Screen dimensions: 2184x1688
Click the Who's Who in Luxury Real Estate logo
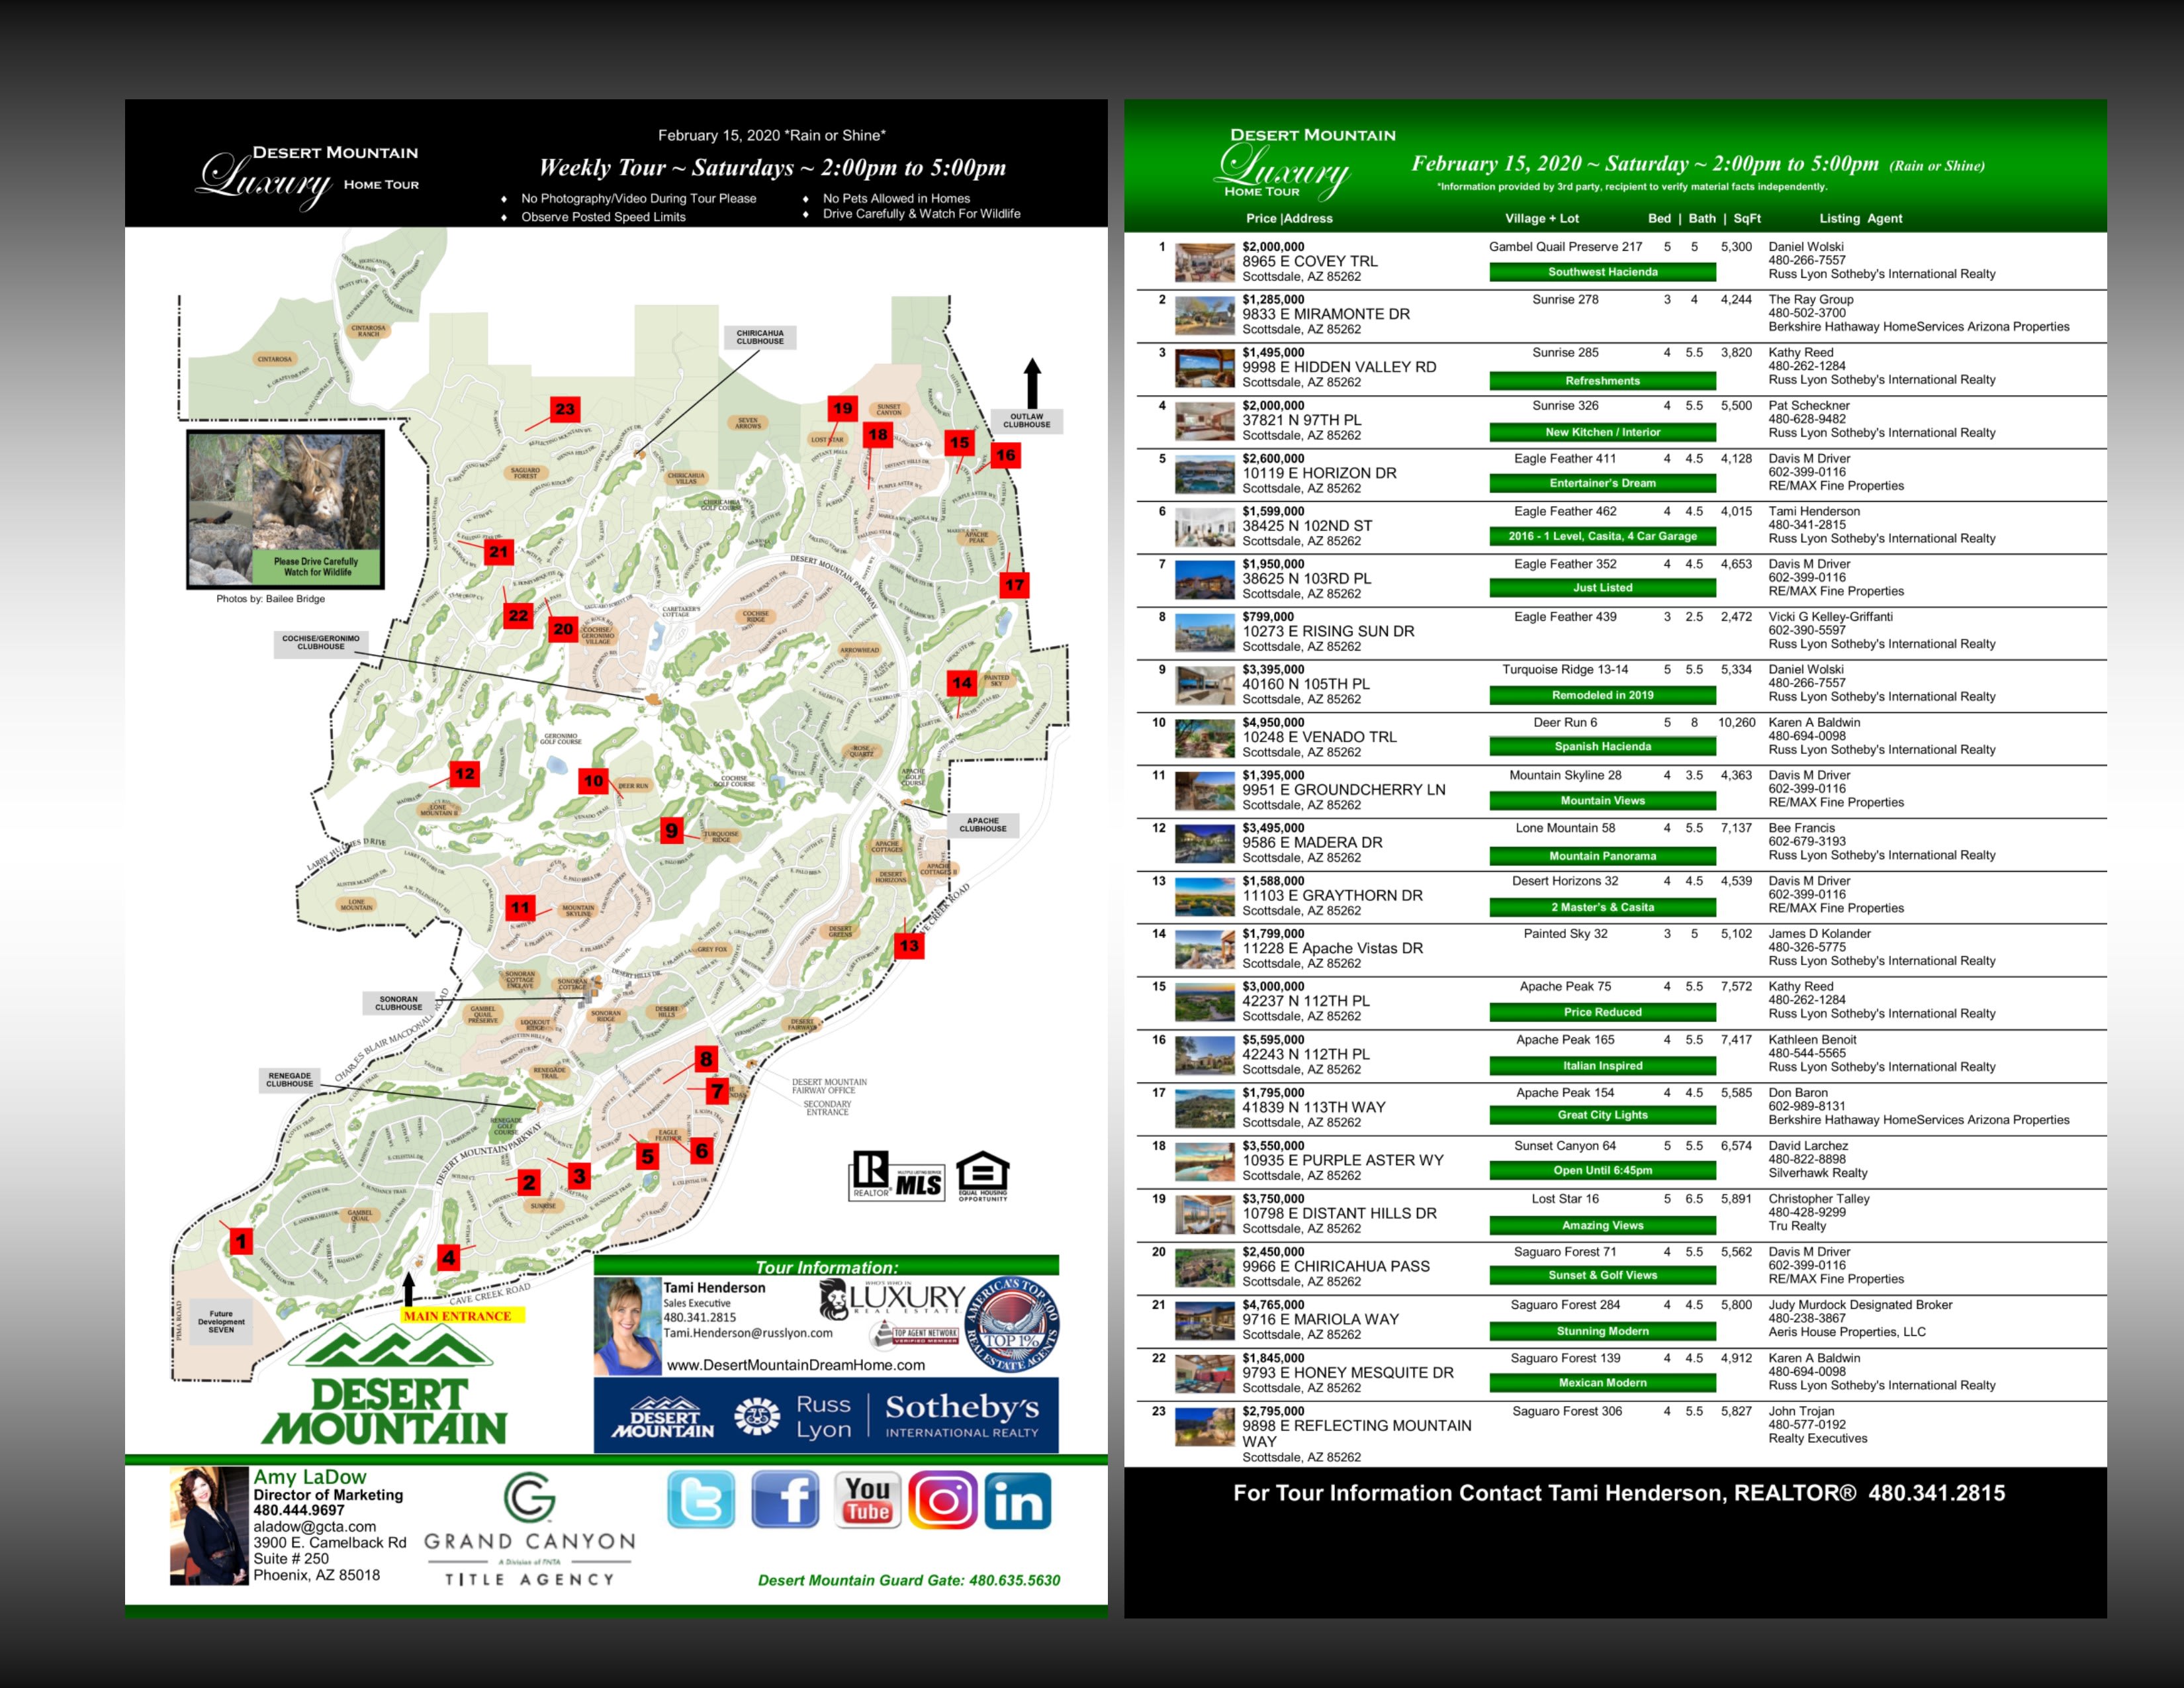(893, 1299)
